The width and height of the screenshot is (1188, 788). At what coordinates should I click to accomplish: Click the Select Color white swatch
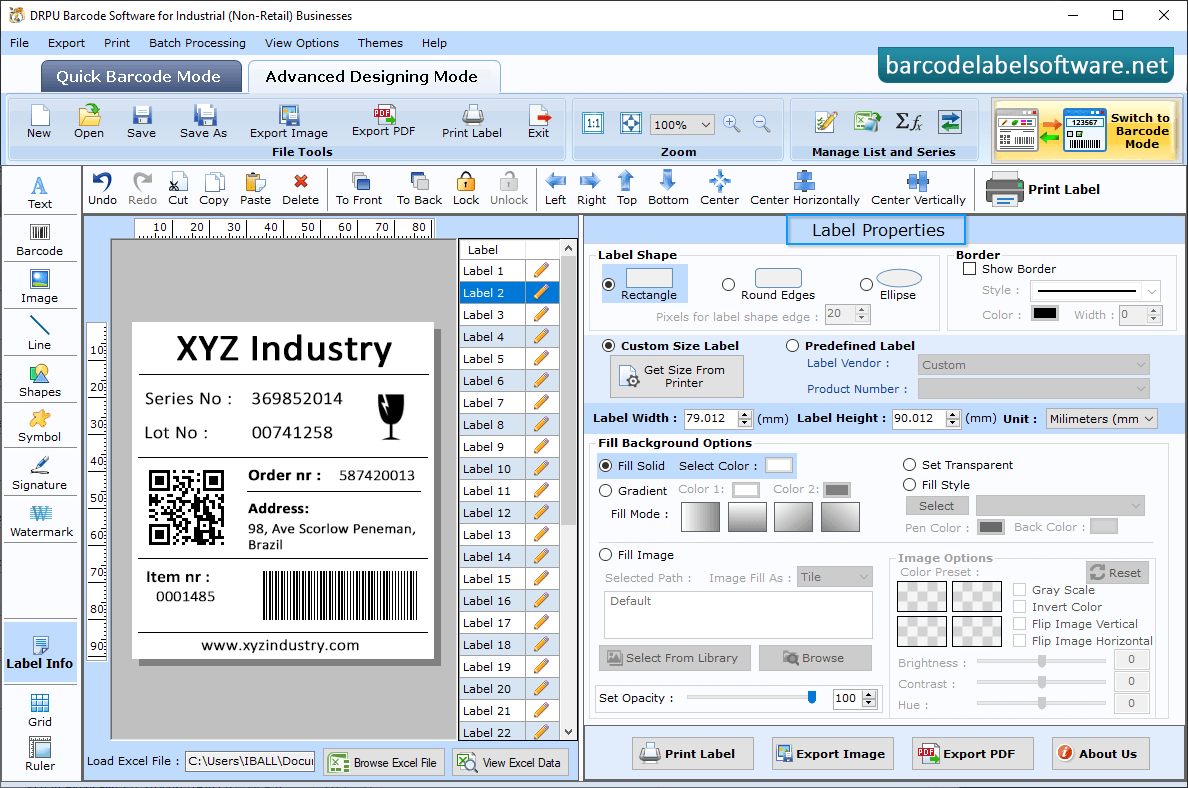(x=778, y=465)
